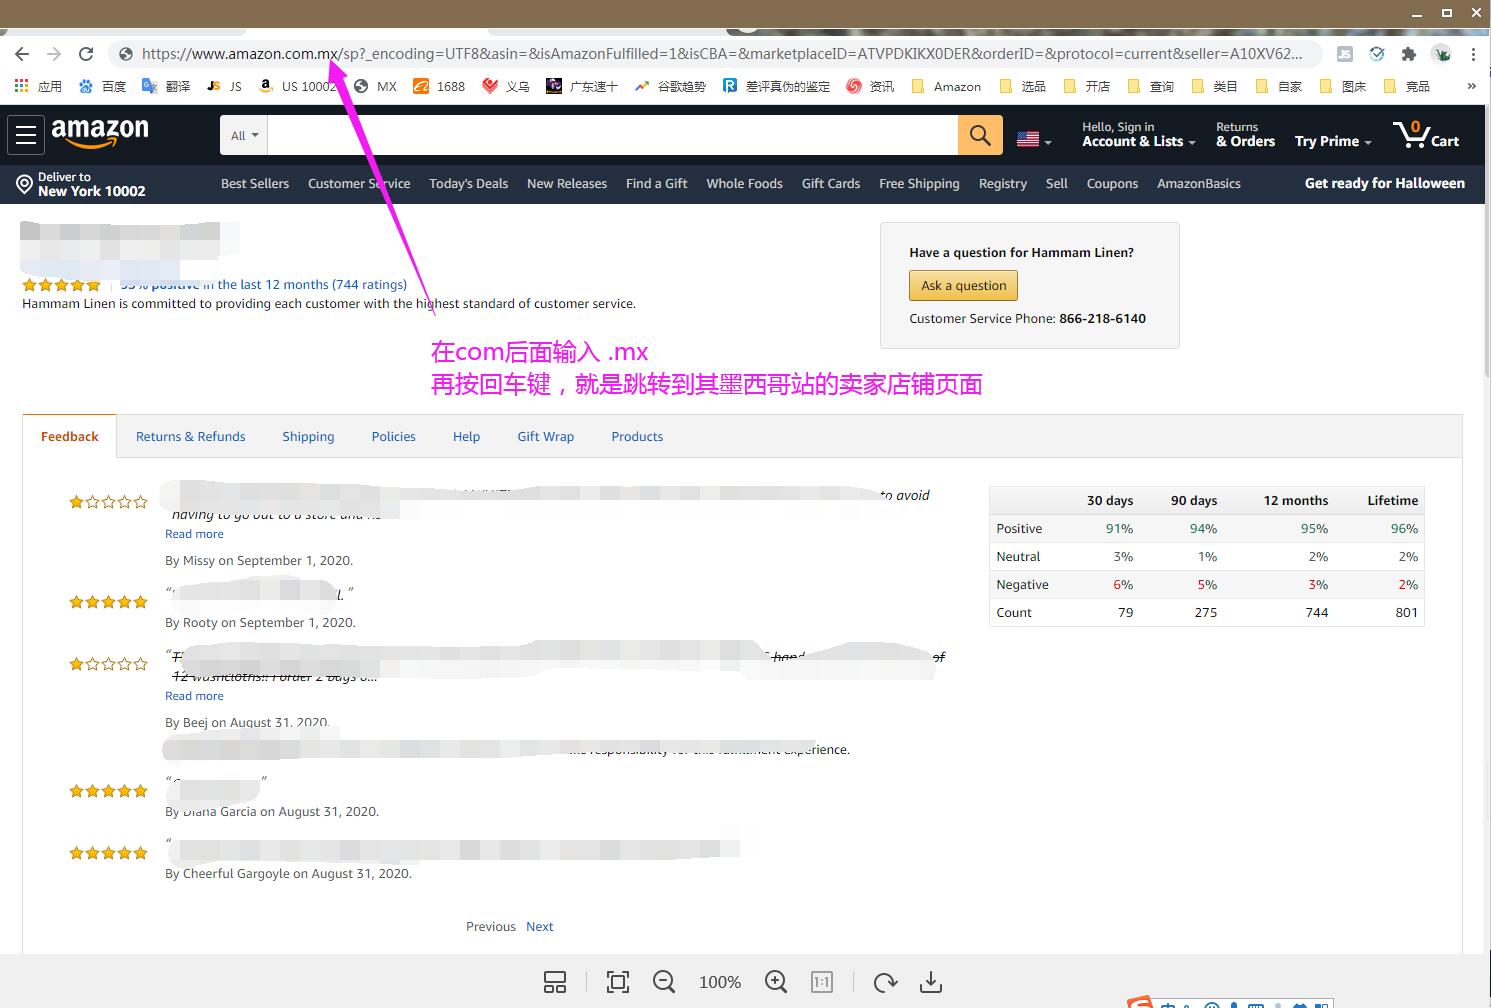Screen dimensions: 1491x1008
Task: Go back using the browser back arrow
Action: (x=22, y=54)
